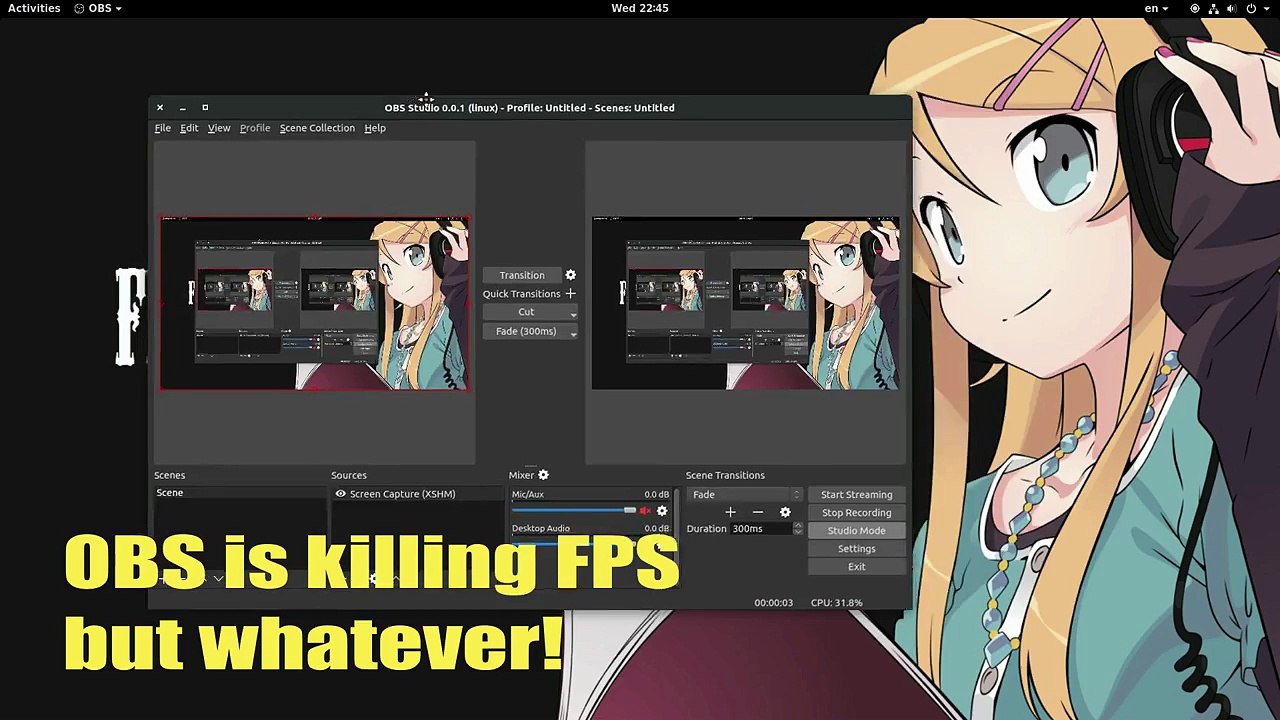Open the Cut quick transition dropdown arrow

coord(573,313)
